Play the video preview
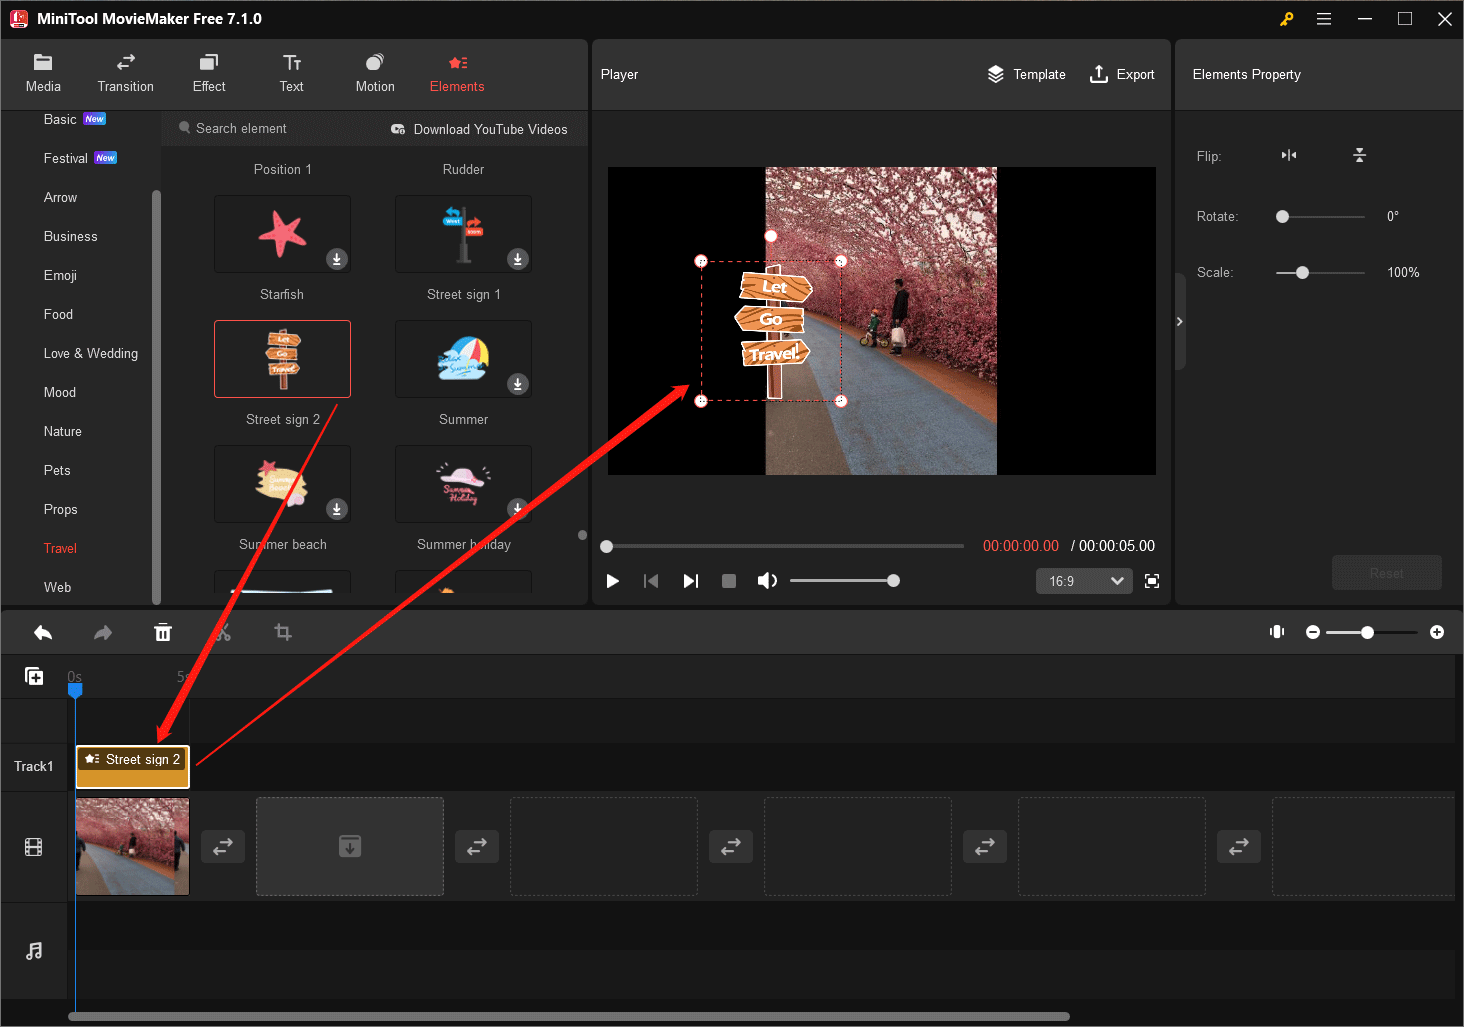This screenshot has width=1464, height=1027. pyautogui.click(x=613, y=581)
